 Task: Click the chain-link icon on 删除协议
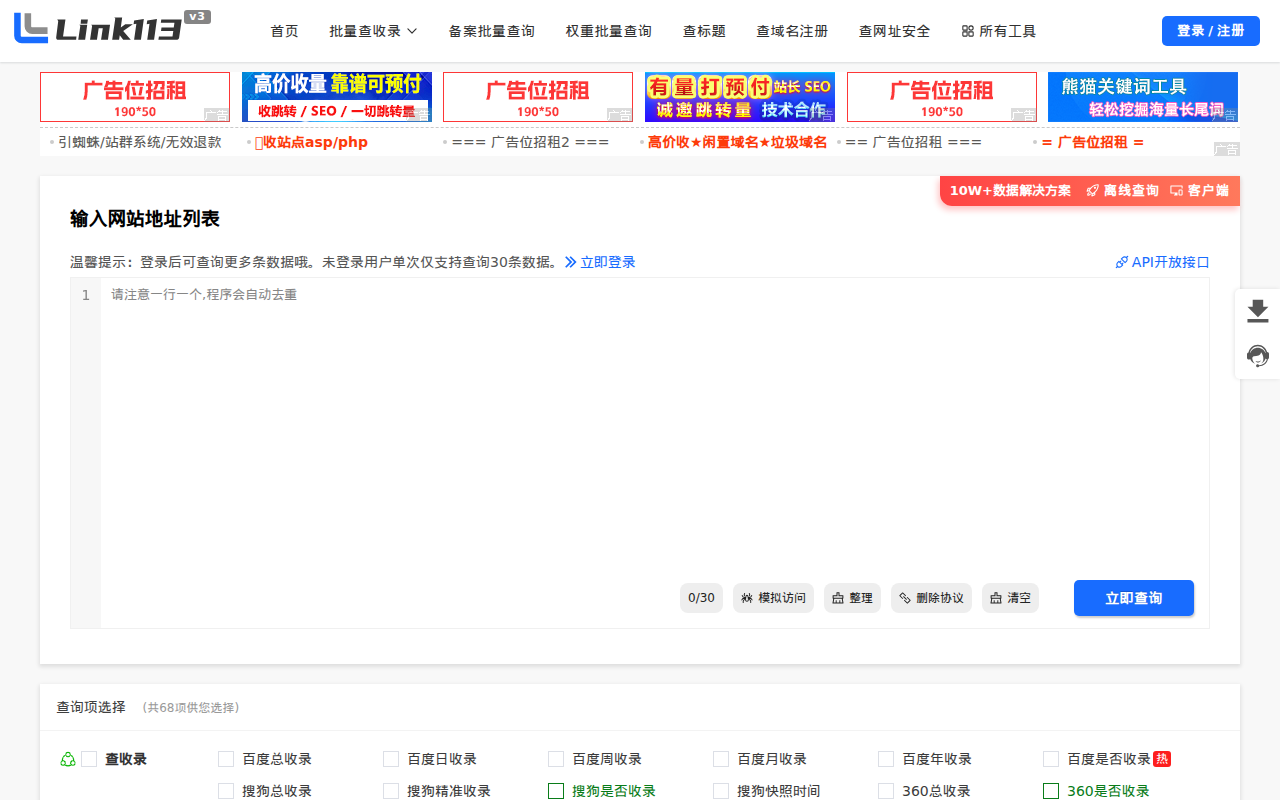pyautogui.click(x=905, y=597)
